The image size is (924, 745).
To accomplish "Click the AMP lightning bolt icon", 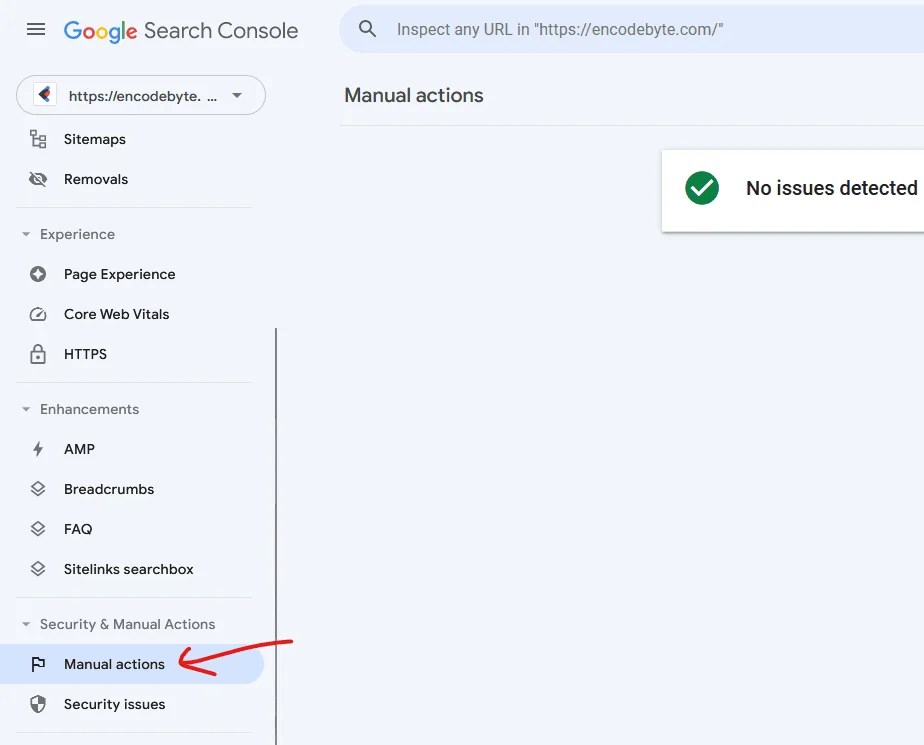I will (38, 449).
